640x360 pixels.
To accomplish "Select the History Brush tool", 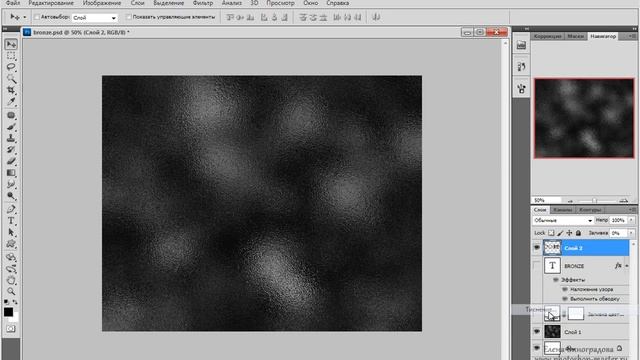I will click(11, 150).
